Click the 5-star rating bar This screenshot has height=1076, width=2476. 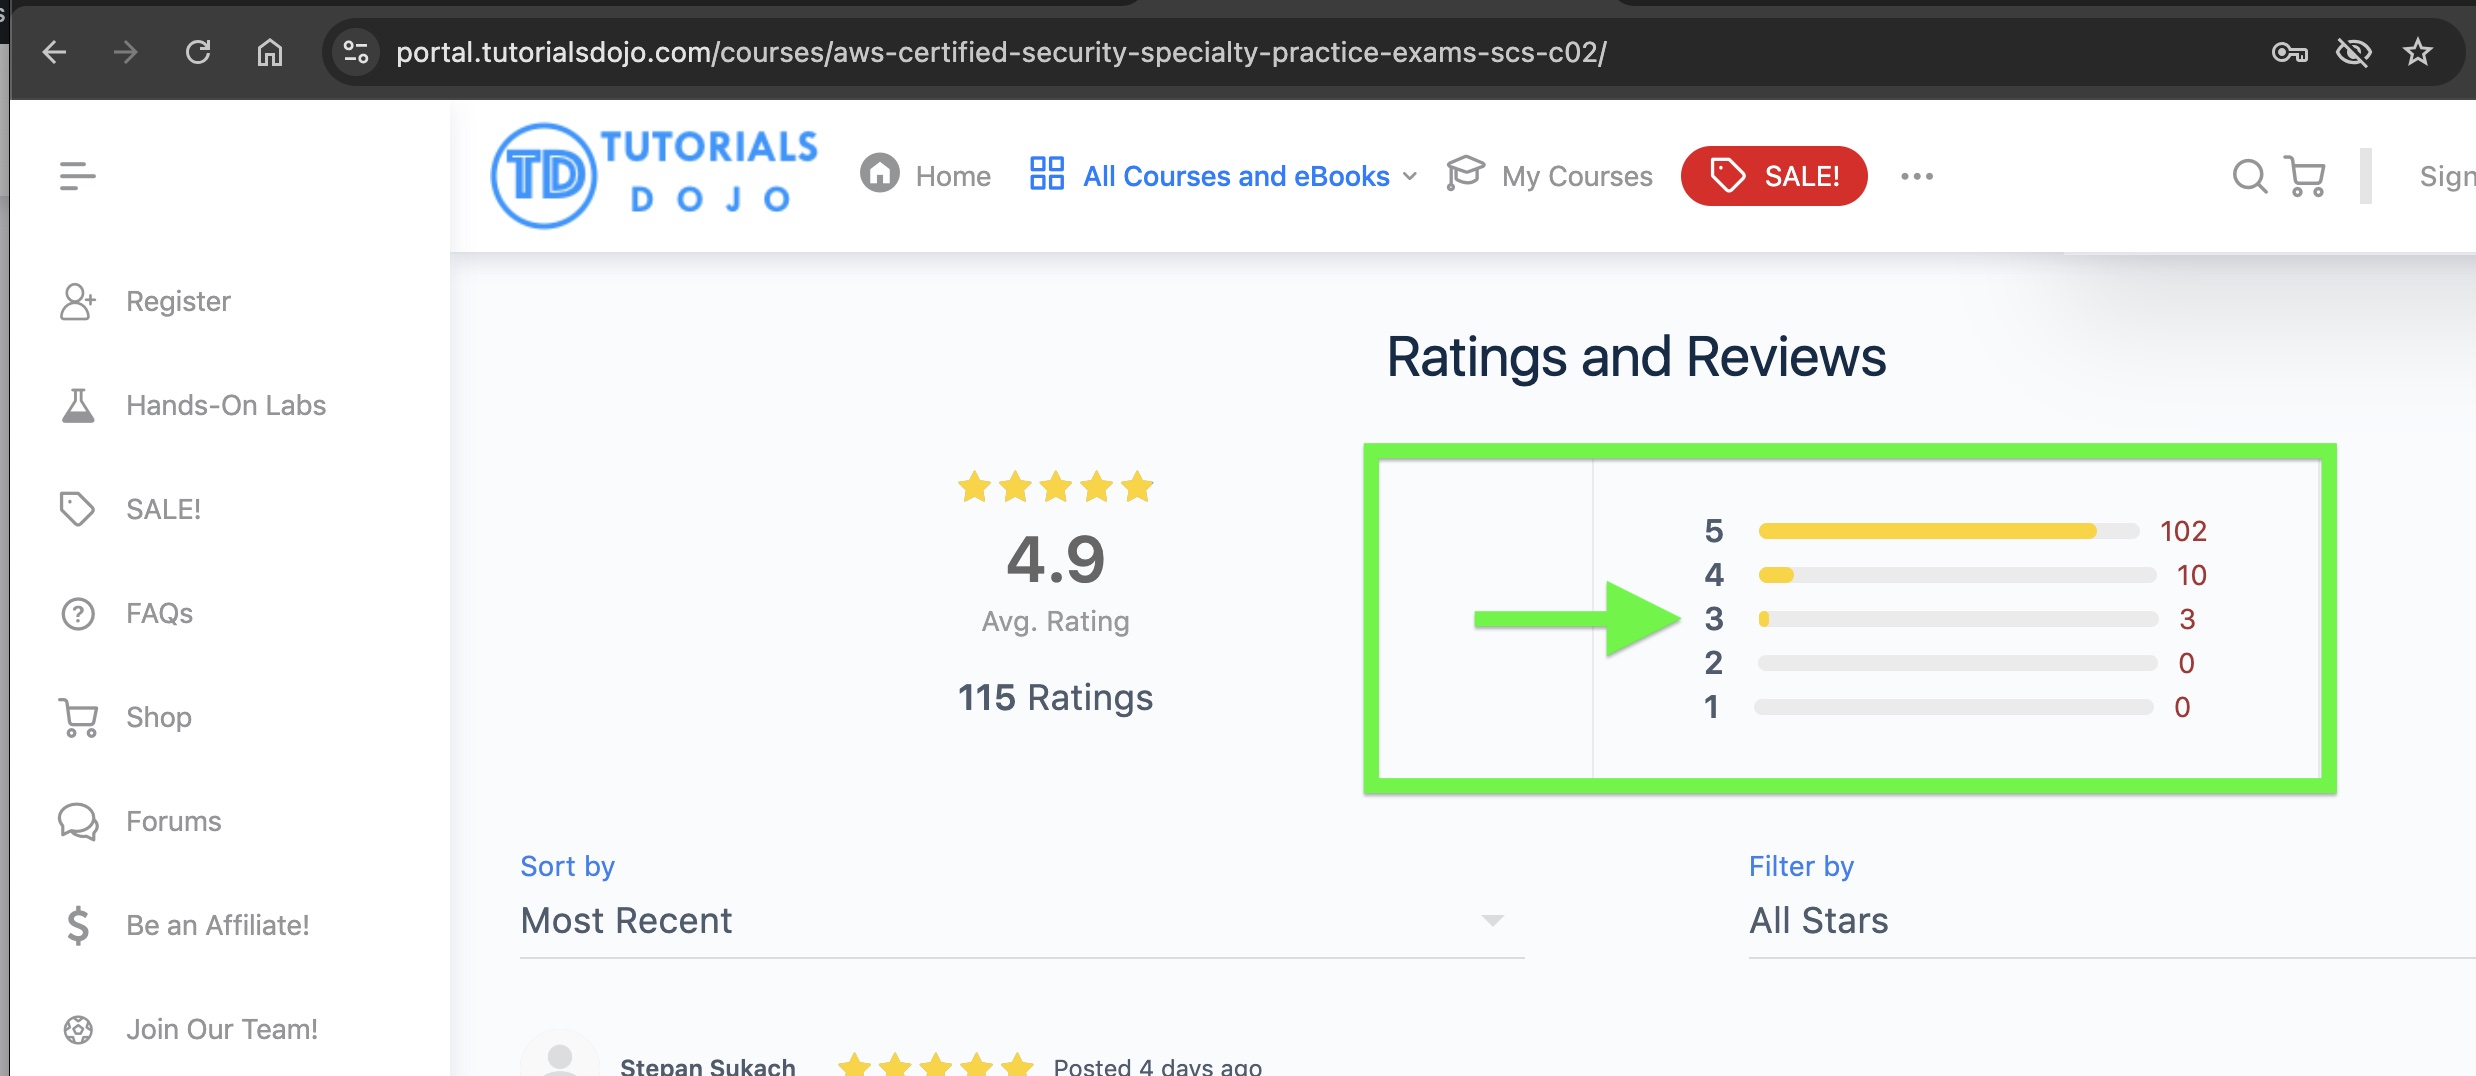pyautogui.click(x=1948, y=531)
